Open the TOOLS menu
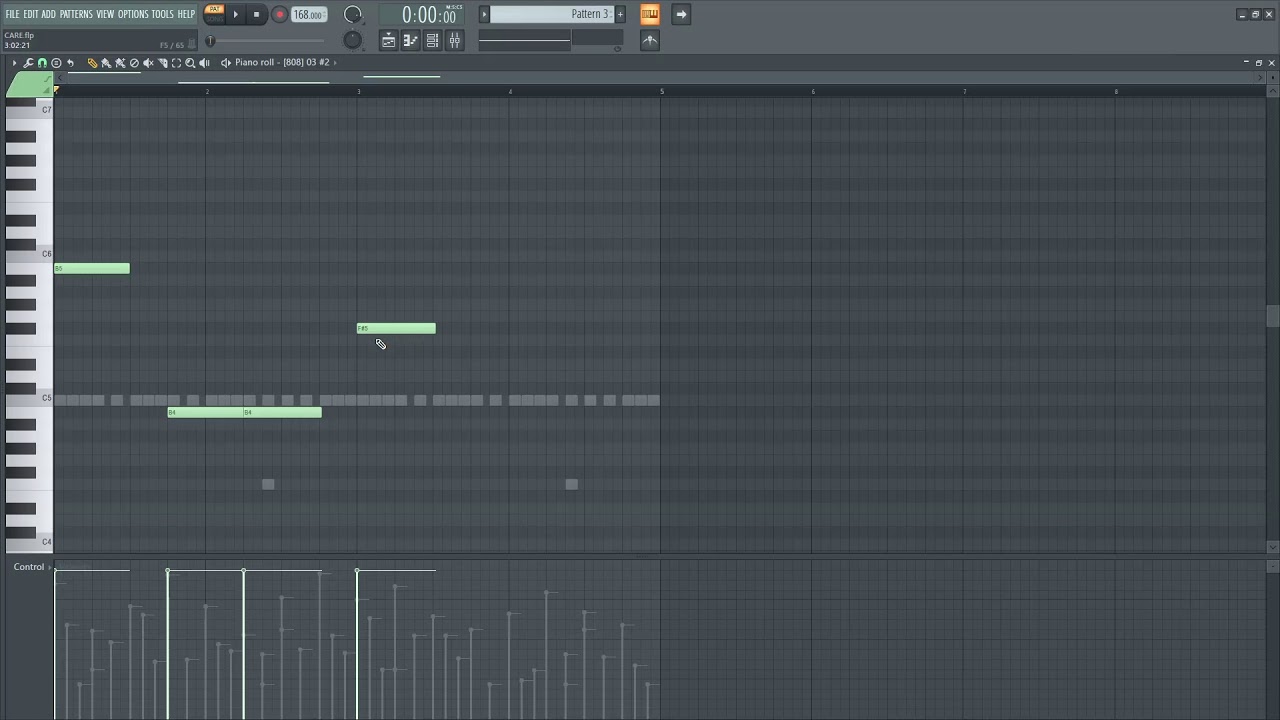Viewport: 1280px width, 720px height. click(163, 14)
